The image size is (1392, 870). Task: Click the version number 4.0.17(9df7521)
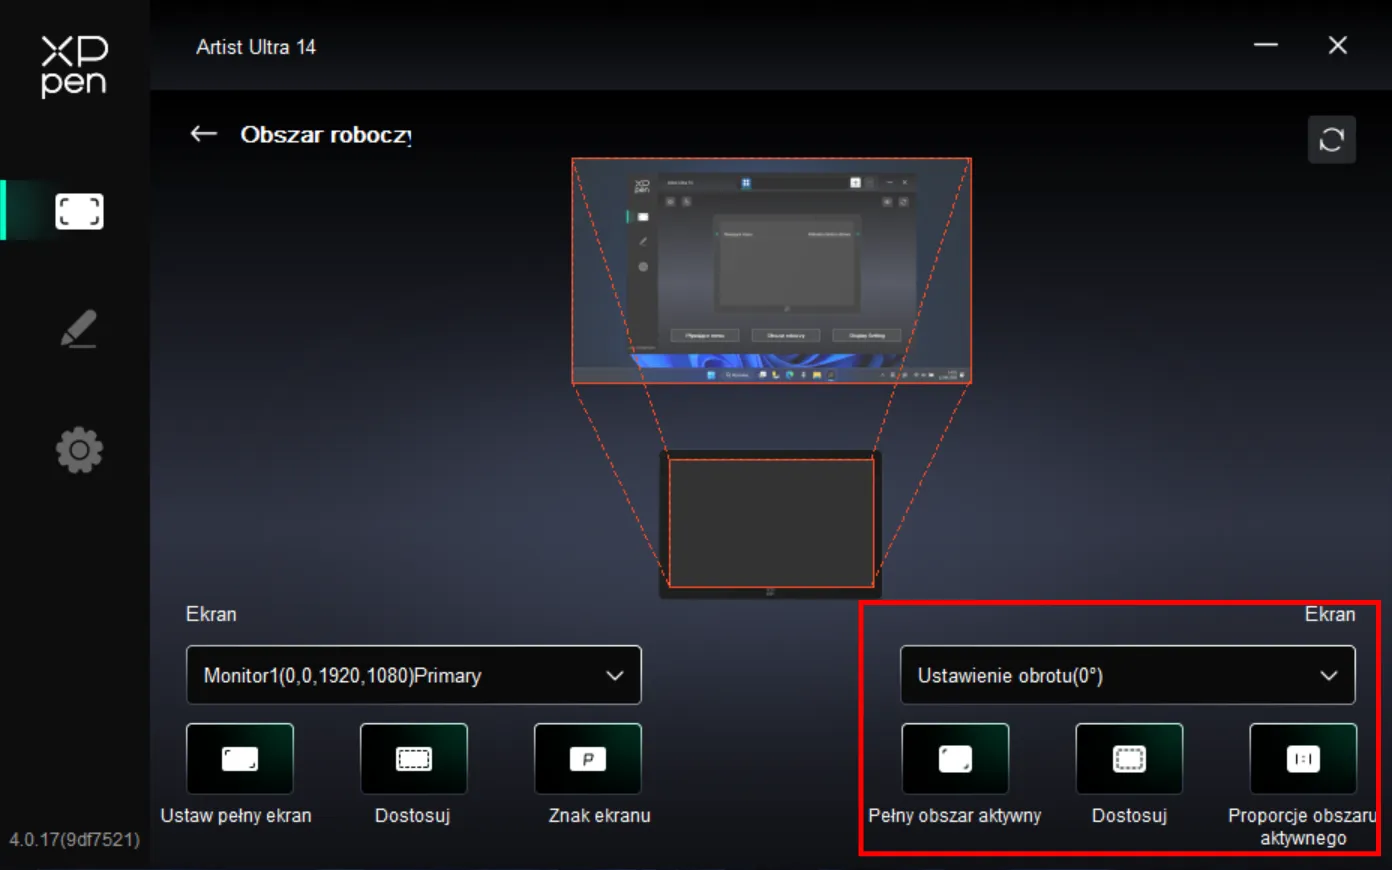tap(75, 839)
